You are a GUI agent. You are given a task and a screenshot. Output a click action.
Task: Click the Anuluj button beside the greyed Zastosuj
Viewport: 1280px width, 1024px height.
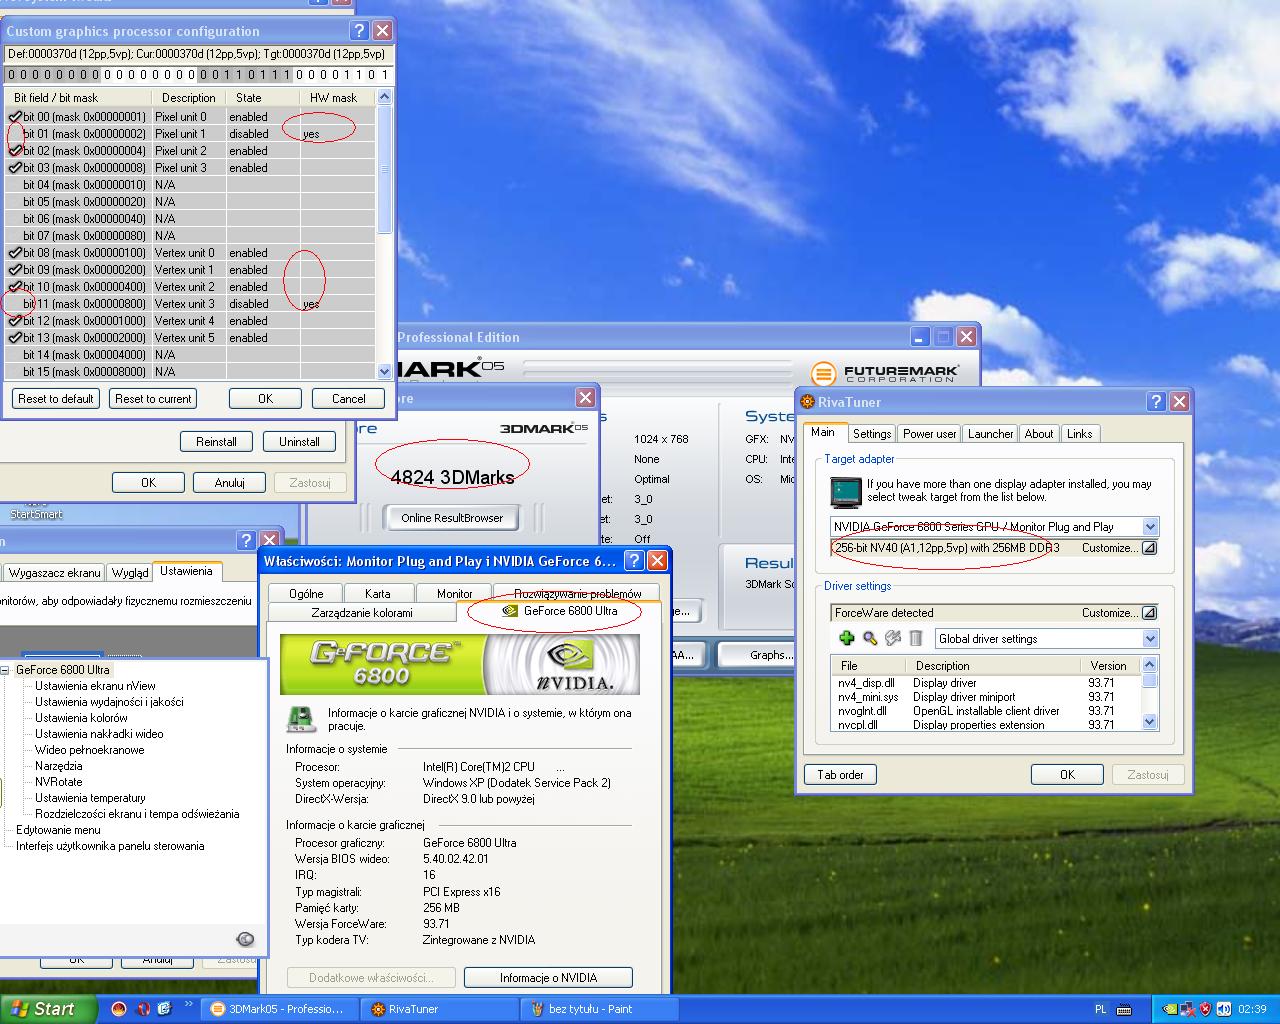point(230,483)
